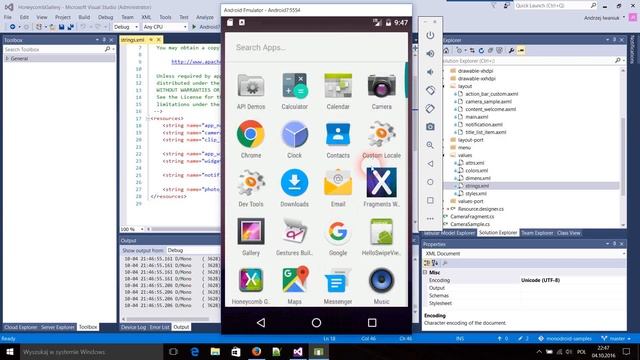Open the Gallery app
The height and width of the screenshot is (360, 640).
pos(251,237)
